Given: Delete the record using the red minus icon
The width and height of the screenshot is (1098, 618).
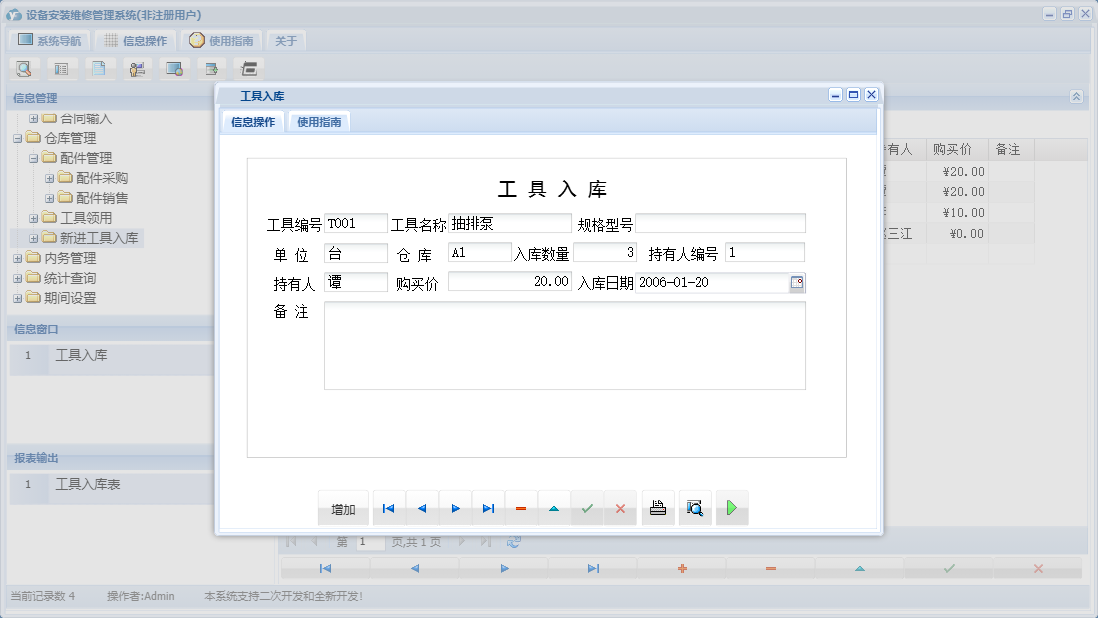Looking at the screenshot, I should point(520,508).
